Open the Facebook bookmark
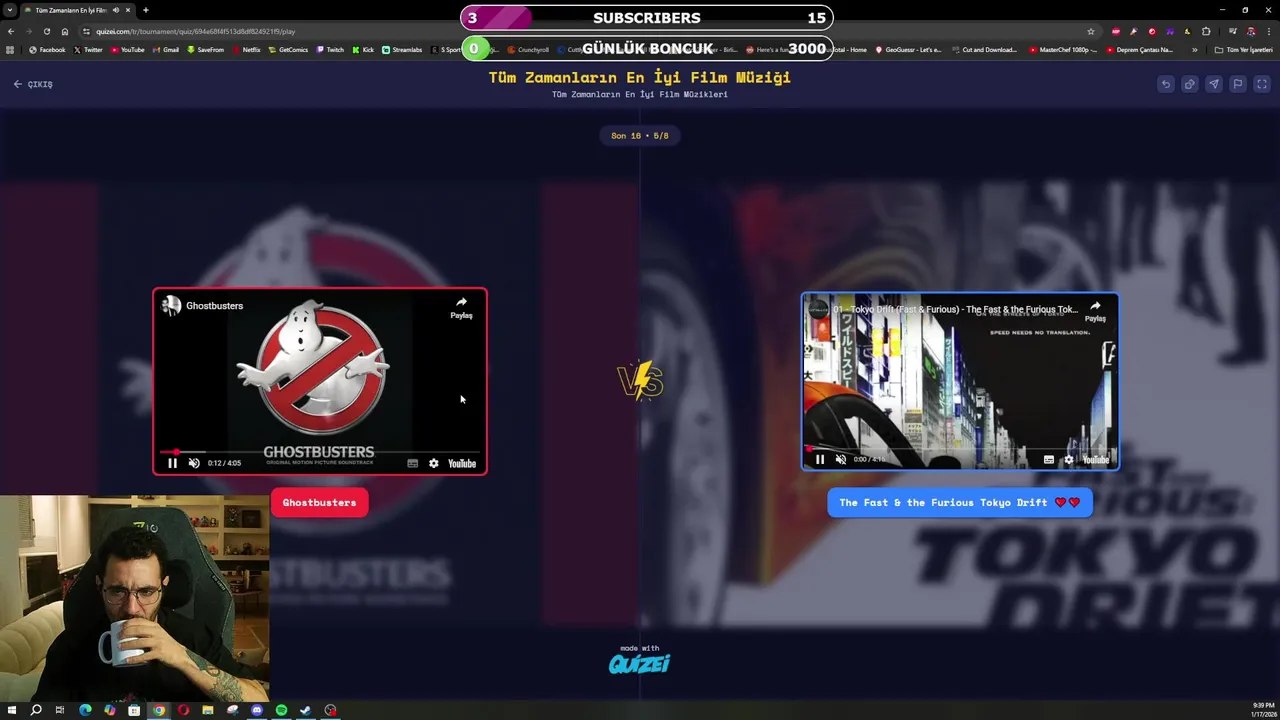Screen dimensions: 1280x720 (x=47, y=50)
